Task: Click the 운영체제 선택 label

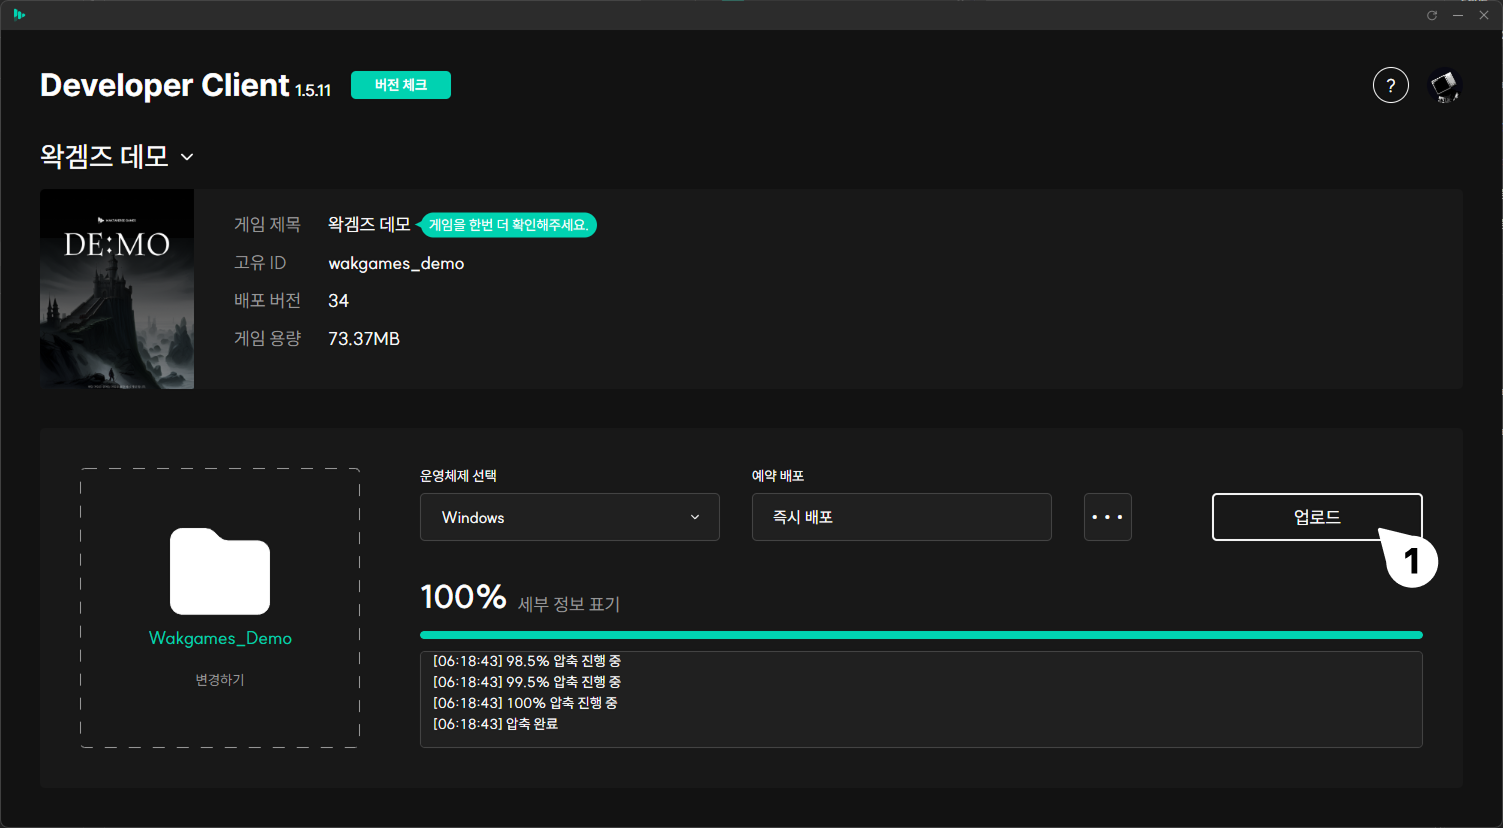Action: tap(458, 476)
